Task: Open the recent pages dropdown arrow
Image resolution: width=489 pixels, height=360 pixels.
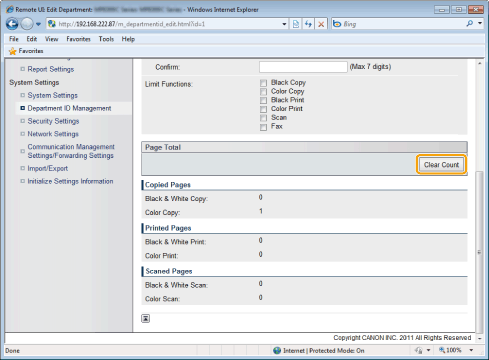Action: click(38, 24)
